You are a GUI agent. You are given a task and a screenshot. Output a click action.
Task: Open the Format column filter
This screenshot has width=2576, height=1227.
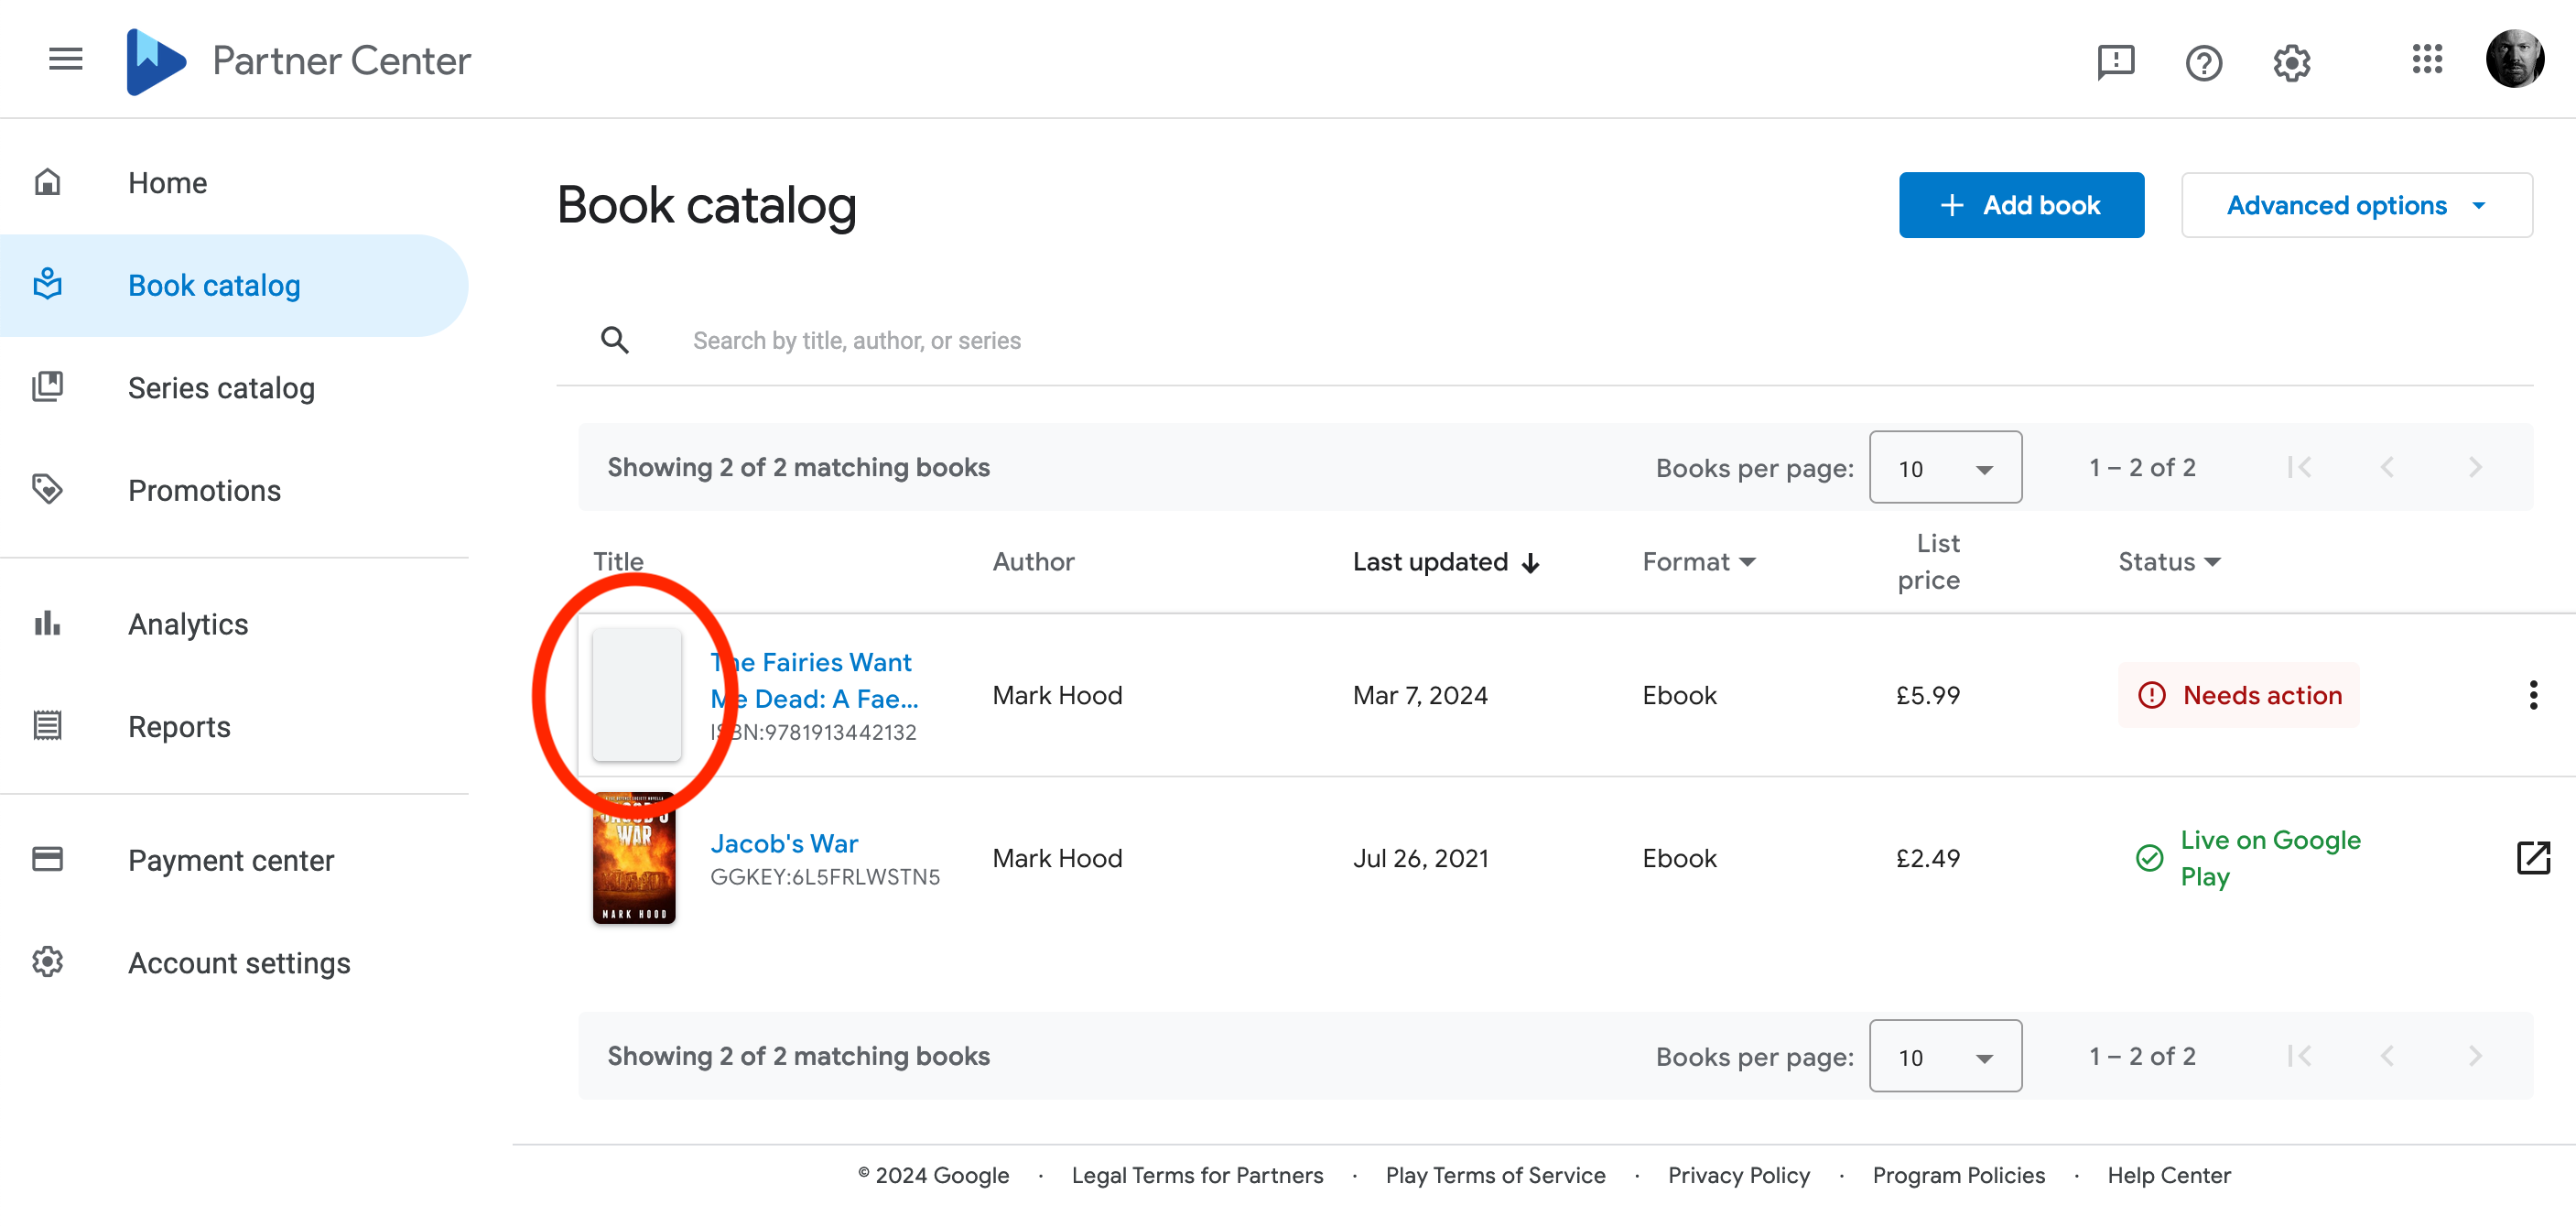click(x=1698, y=562)
